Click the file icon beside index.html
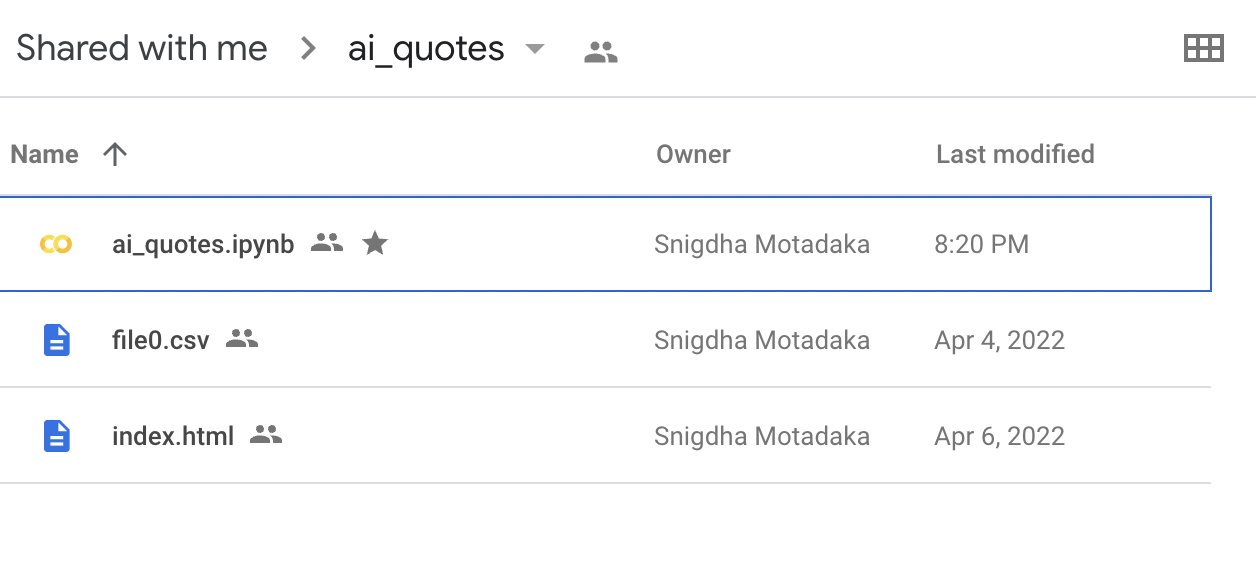Screen dimensions: 1256x580 point(57,435)
